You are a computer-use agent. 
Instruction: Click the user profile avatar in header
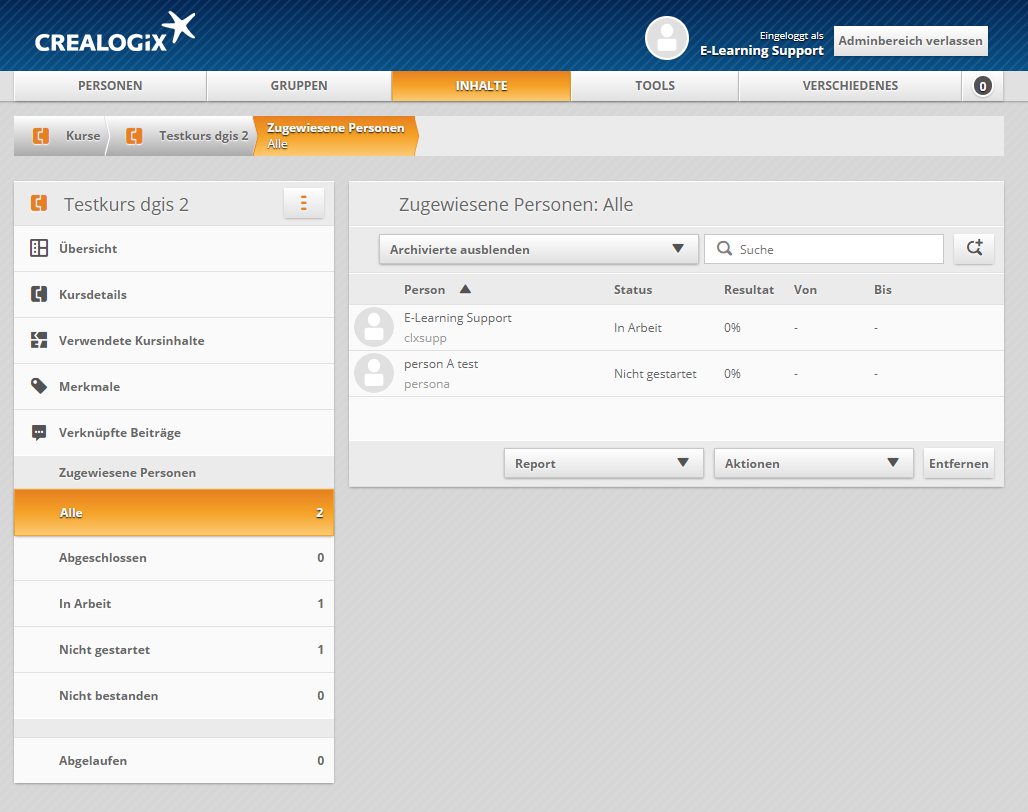pyautogui.click(x=667, y=38)
